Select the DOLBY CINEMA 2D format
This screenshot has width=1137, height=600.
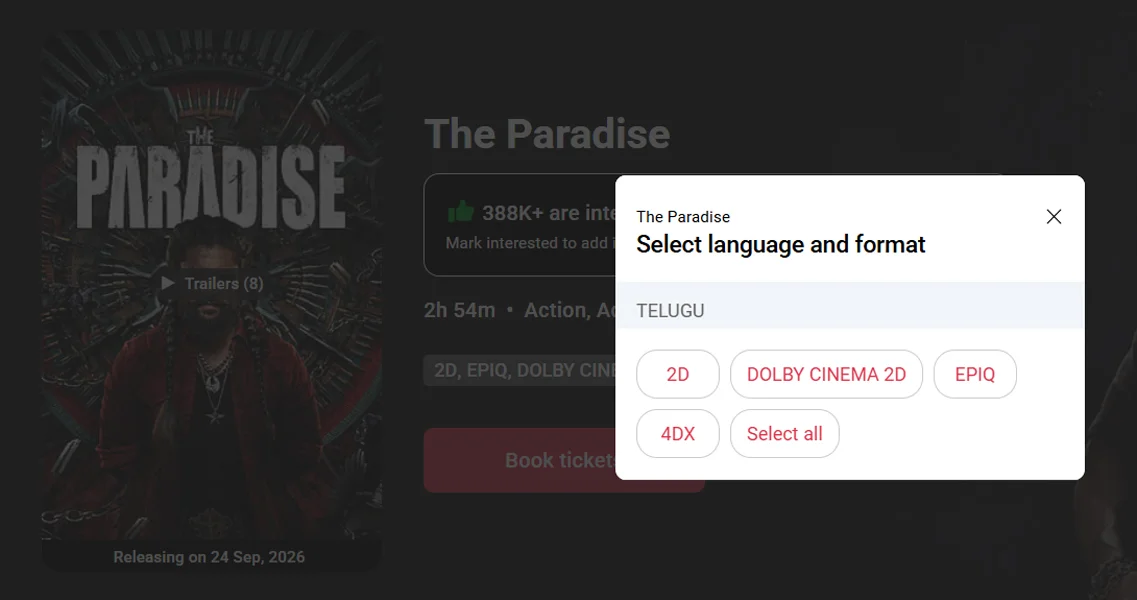point(827,374)
